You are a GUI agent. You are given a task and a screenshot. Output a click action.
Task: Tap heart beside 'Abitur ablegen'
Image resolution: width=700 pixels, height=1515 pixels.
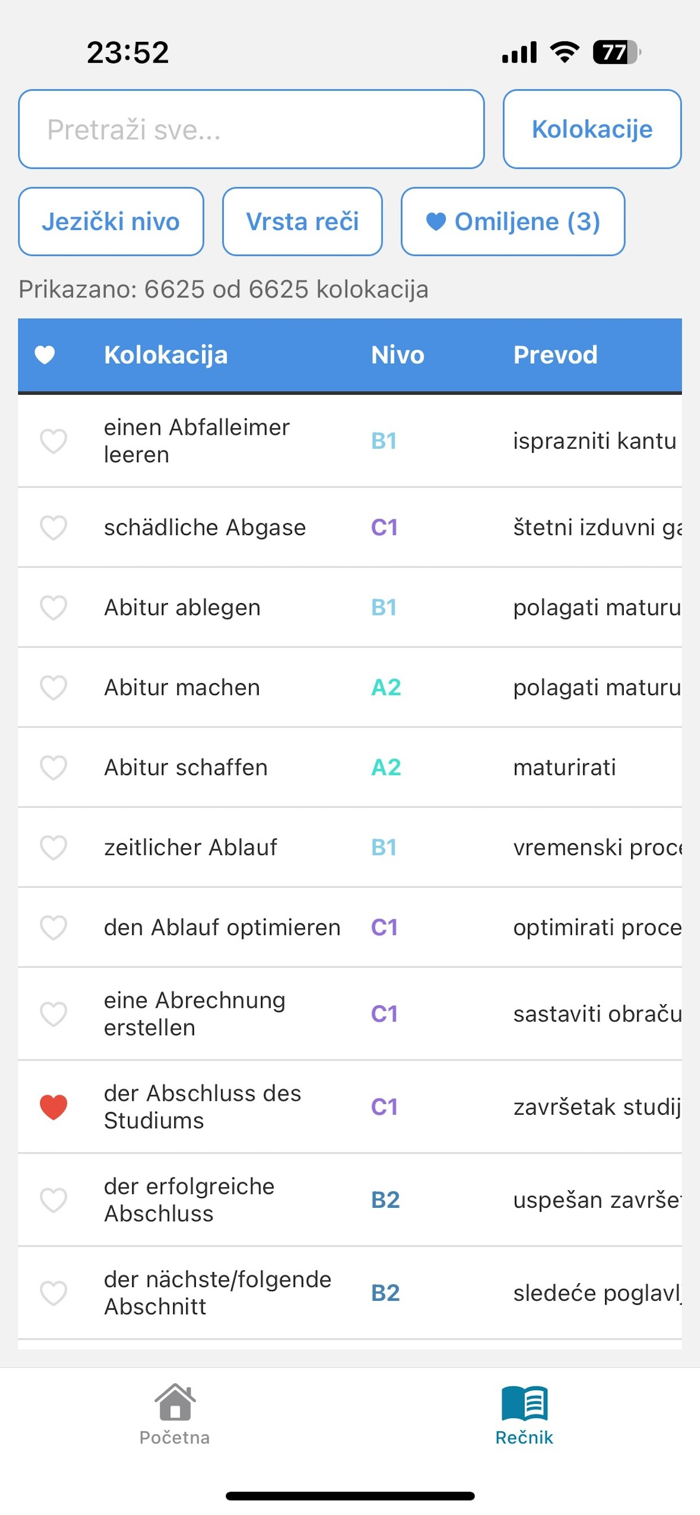53,607
